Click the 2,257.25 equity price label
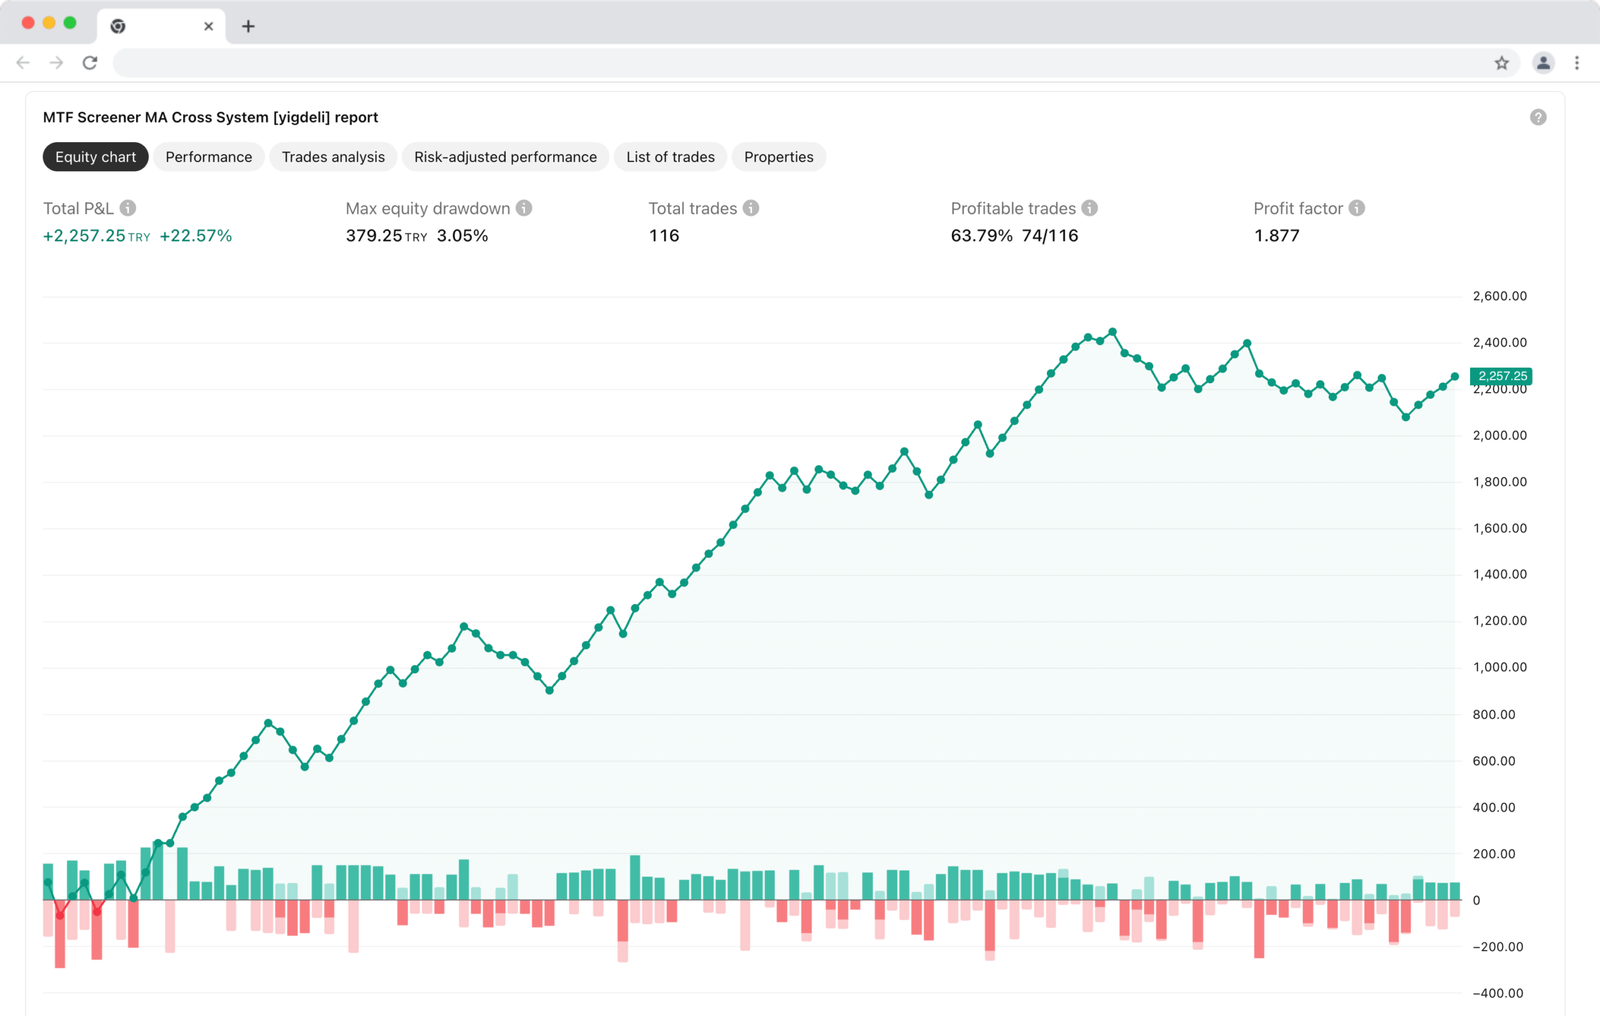Screen dimensions: 1600x1016 point(1502,376)
